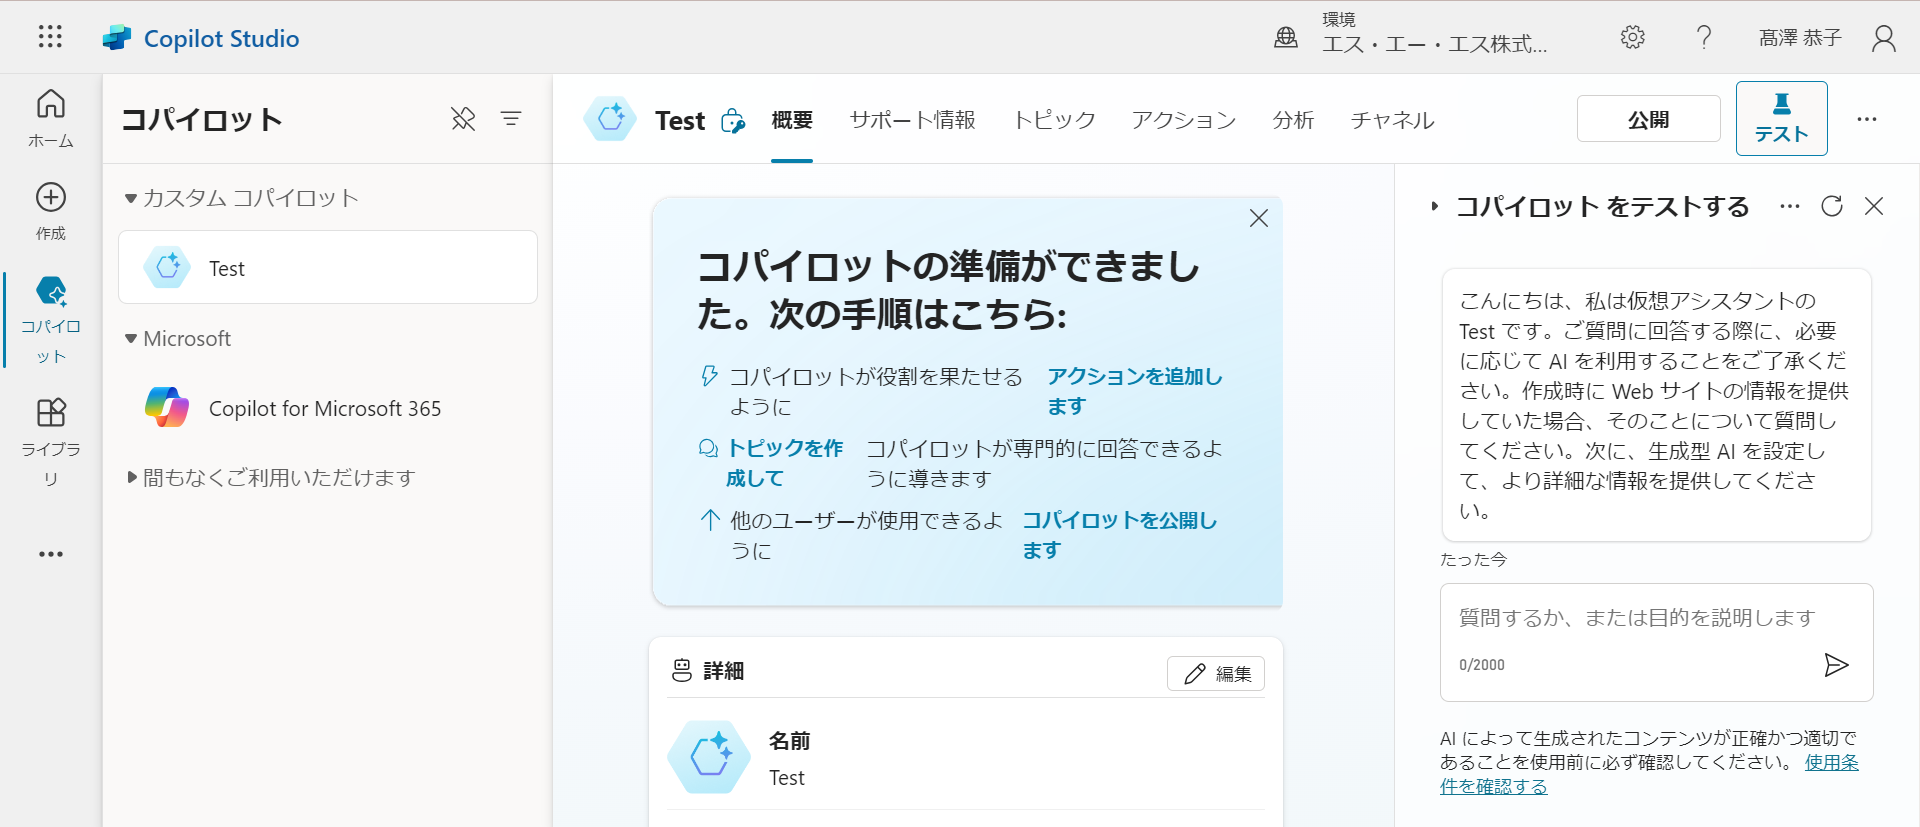1920x827 pixels.
Task: Toggle the テスト panel button
Action: tap(1782, 119)
